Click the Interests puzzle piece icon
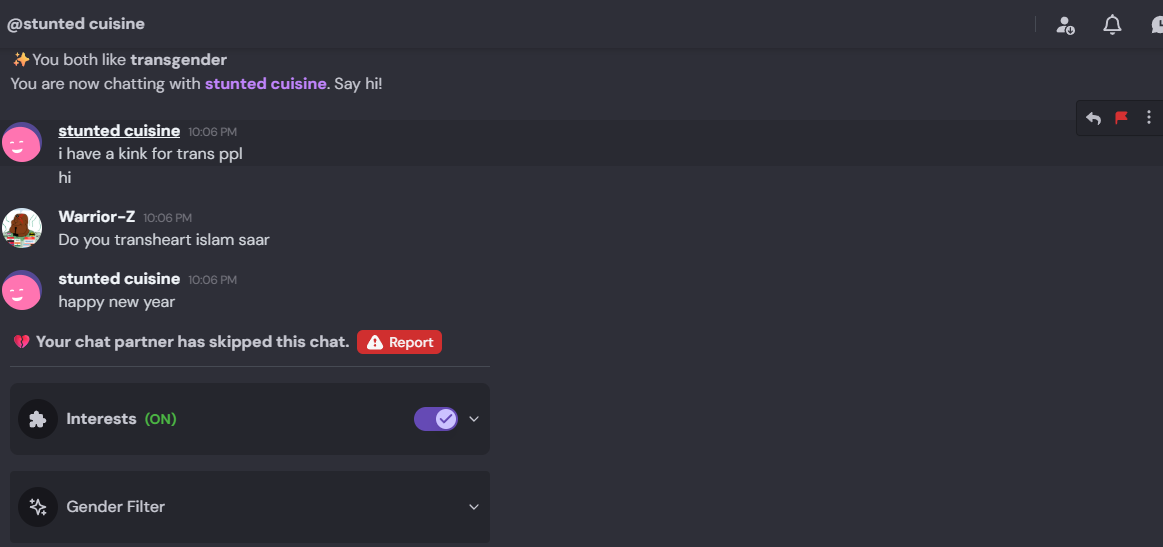Screen dimensions: 1163x547 coord(38,419)
